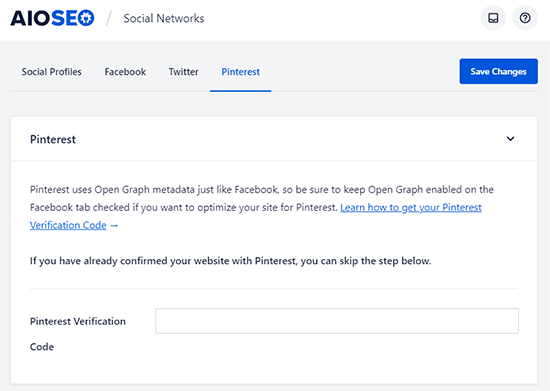The height and width of the screenshot is (391, 550).
Task: Switch to the Twitter tab
Action: 183,72
